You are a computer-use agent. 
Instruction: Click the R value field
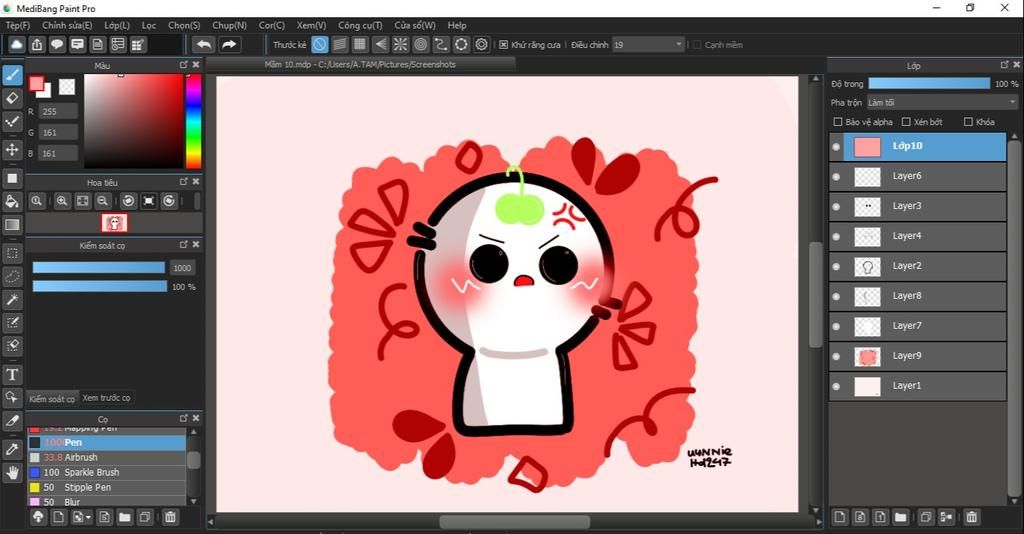point(58,112)
